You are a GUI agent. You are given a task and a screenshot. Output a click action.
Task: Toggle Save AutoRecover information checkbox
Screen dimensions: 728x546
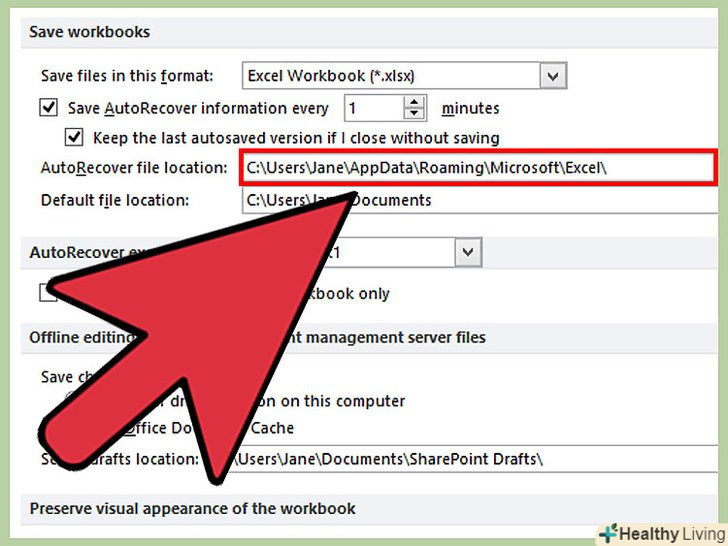(x=48, y=108)
